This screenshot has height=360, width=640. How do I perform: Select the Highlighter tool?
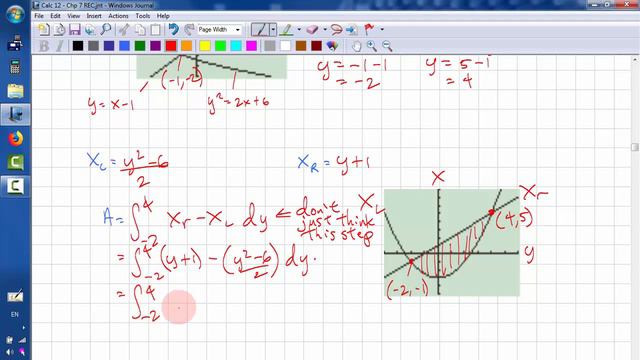(x=287, y=29)
